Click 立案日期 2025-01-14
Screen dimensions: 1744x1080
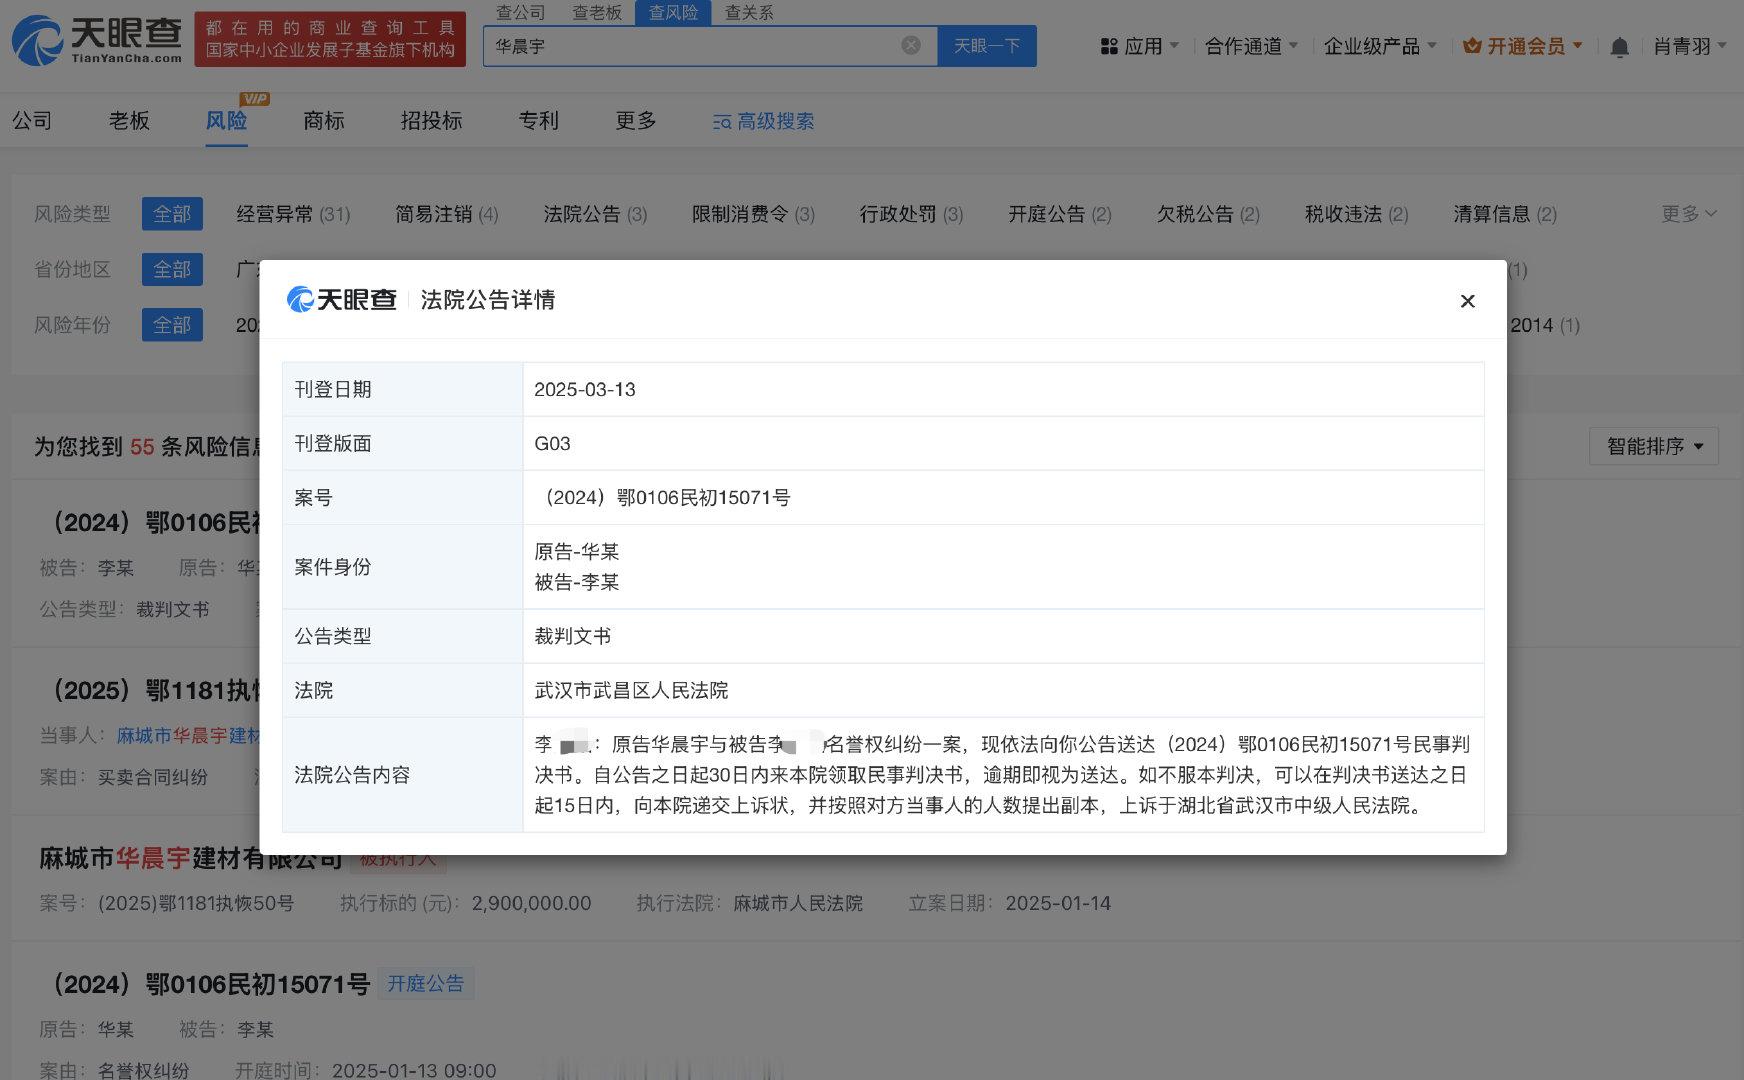coord(1058,903)
